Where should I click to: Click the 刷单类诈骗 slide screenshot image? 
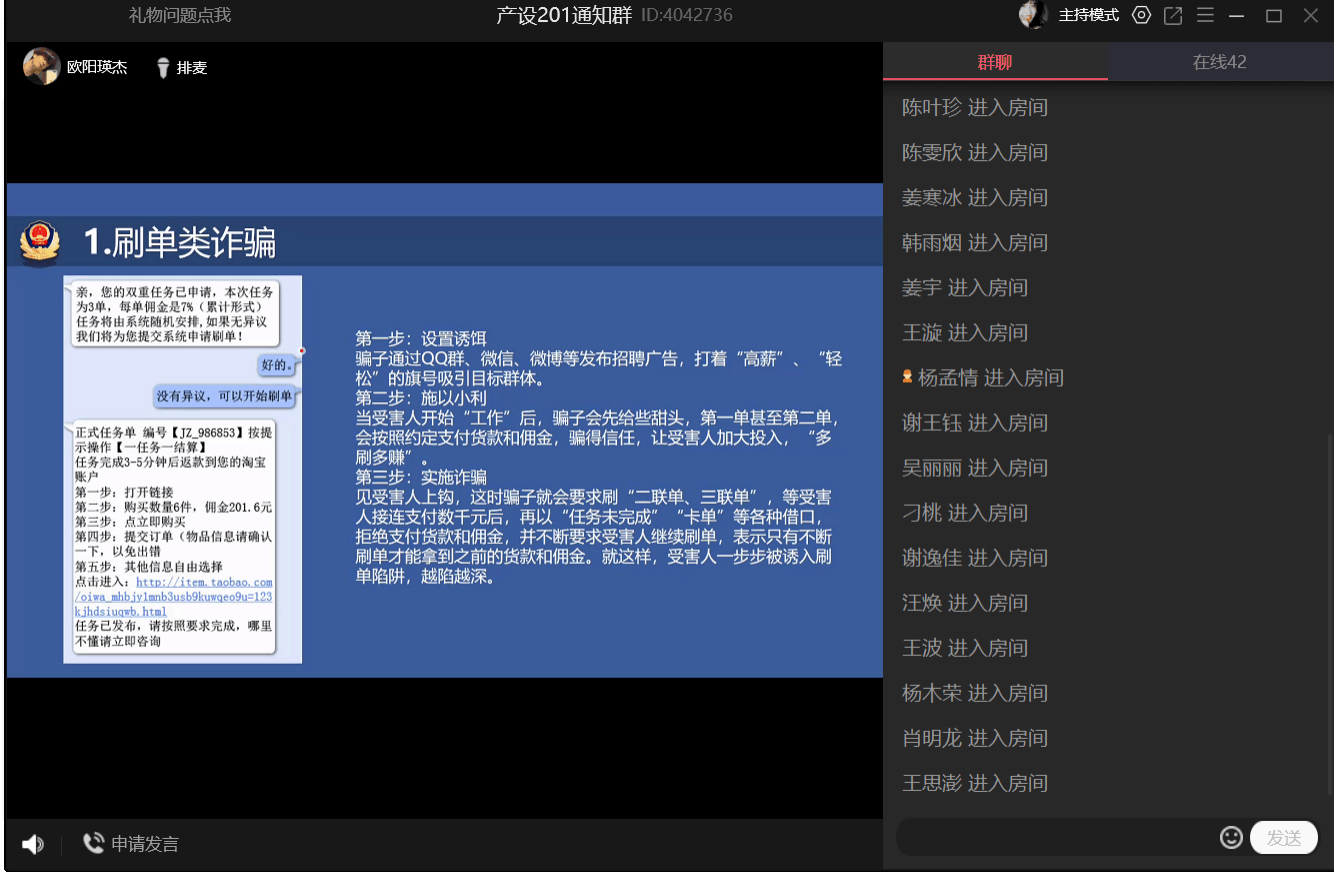click(x=183, y=469)
